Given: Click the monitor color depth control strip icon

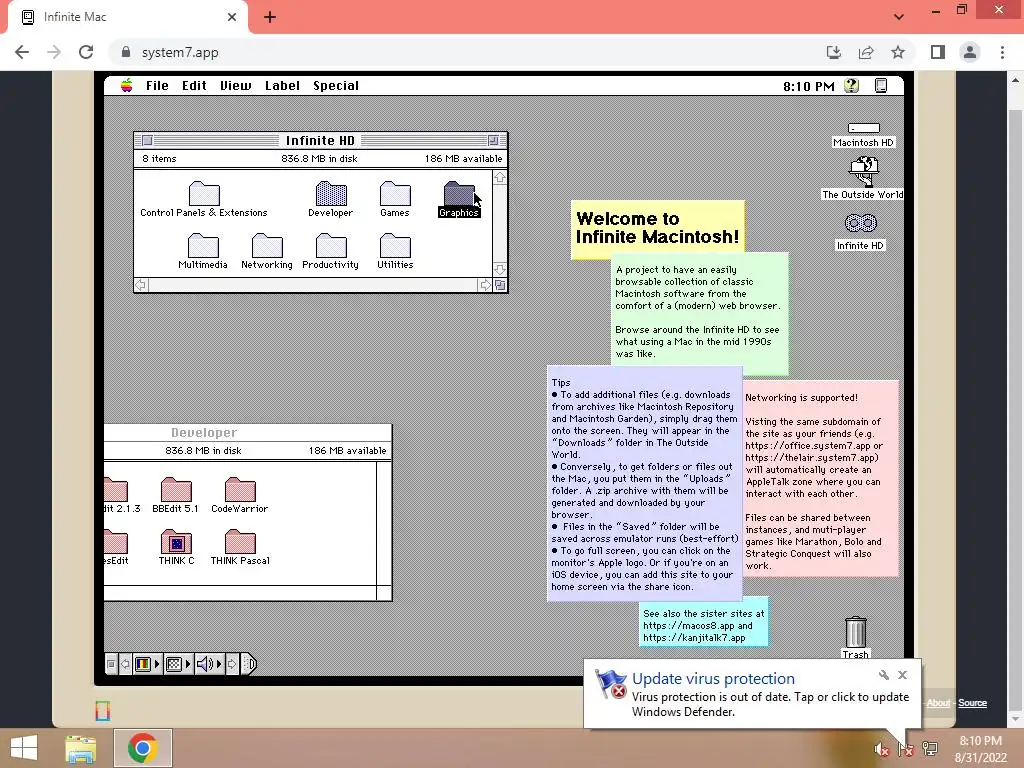Looking at the screenshot, I should (143, 664).
